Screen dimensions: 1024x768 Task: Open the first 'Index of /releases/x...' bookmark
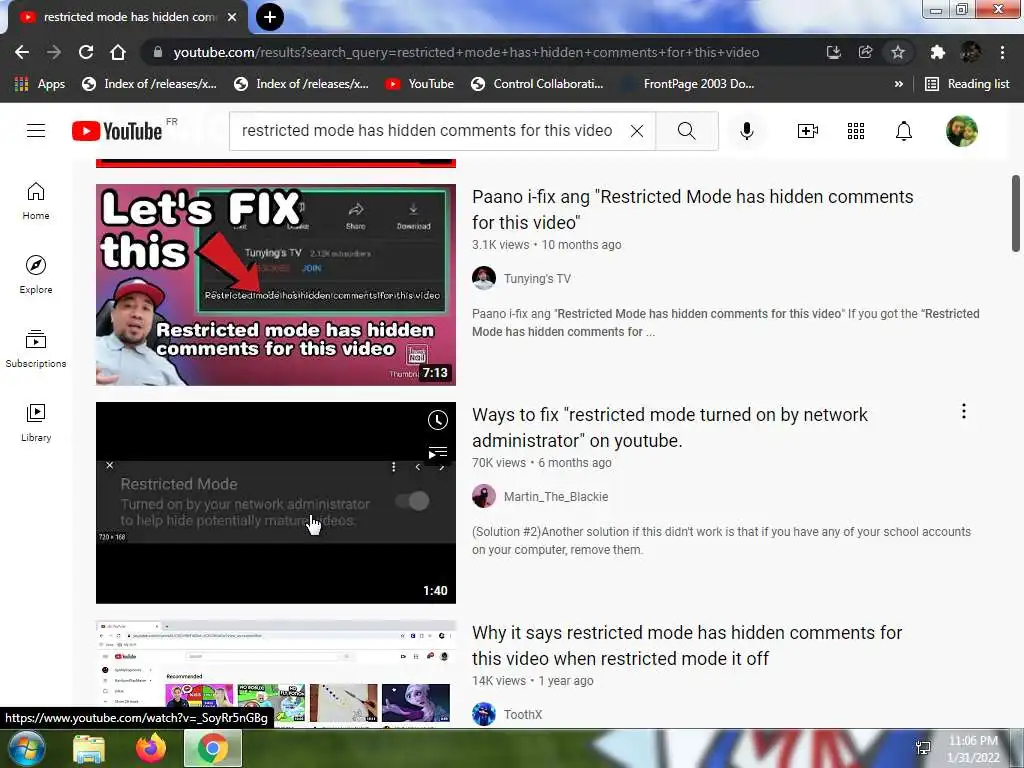150,84
